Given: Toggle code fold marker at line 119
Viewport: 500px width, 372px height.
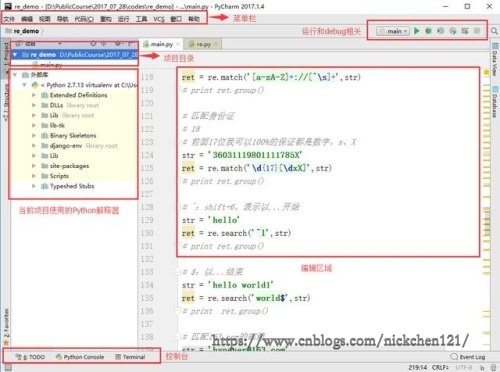Looking at the screenshot, I should tap(178, 90).
